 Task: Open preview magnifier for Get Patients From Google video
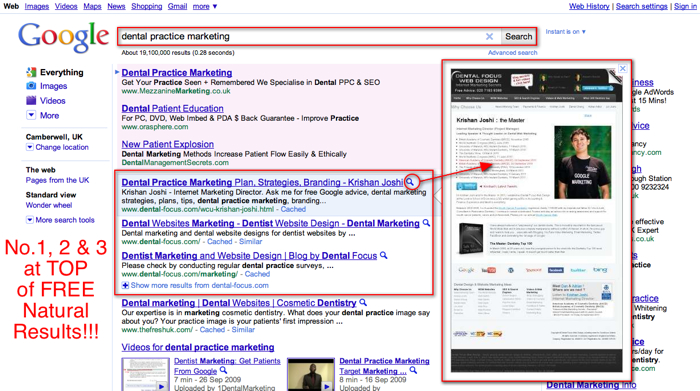(x=223, y=370)
